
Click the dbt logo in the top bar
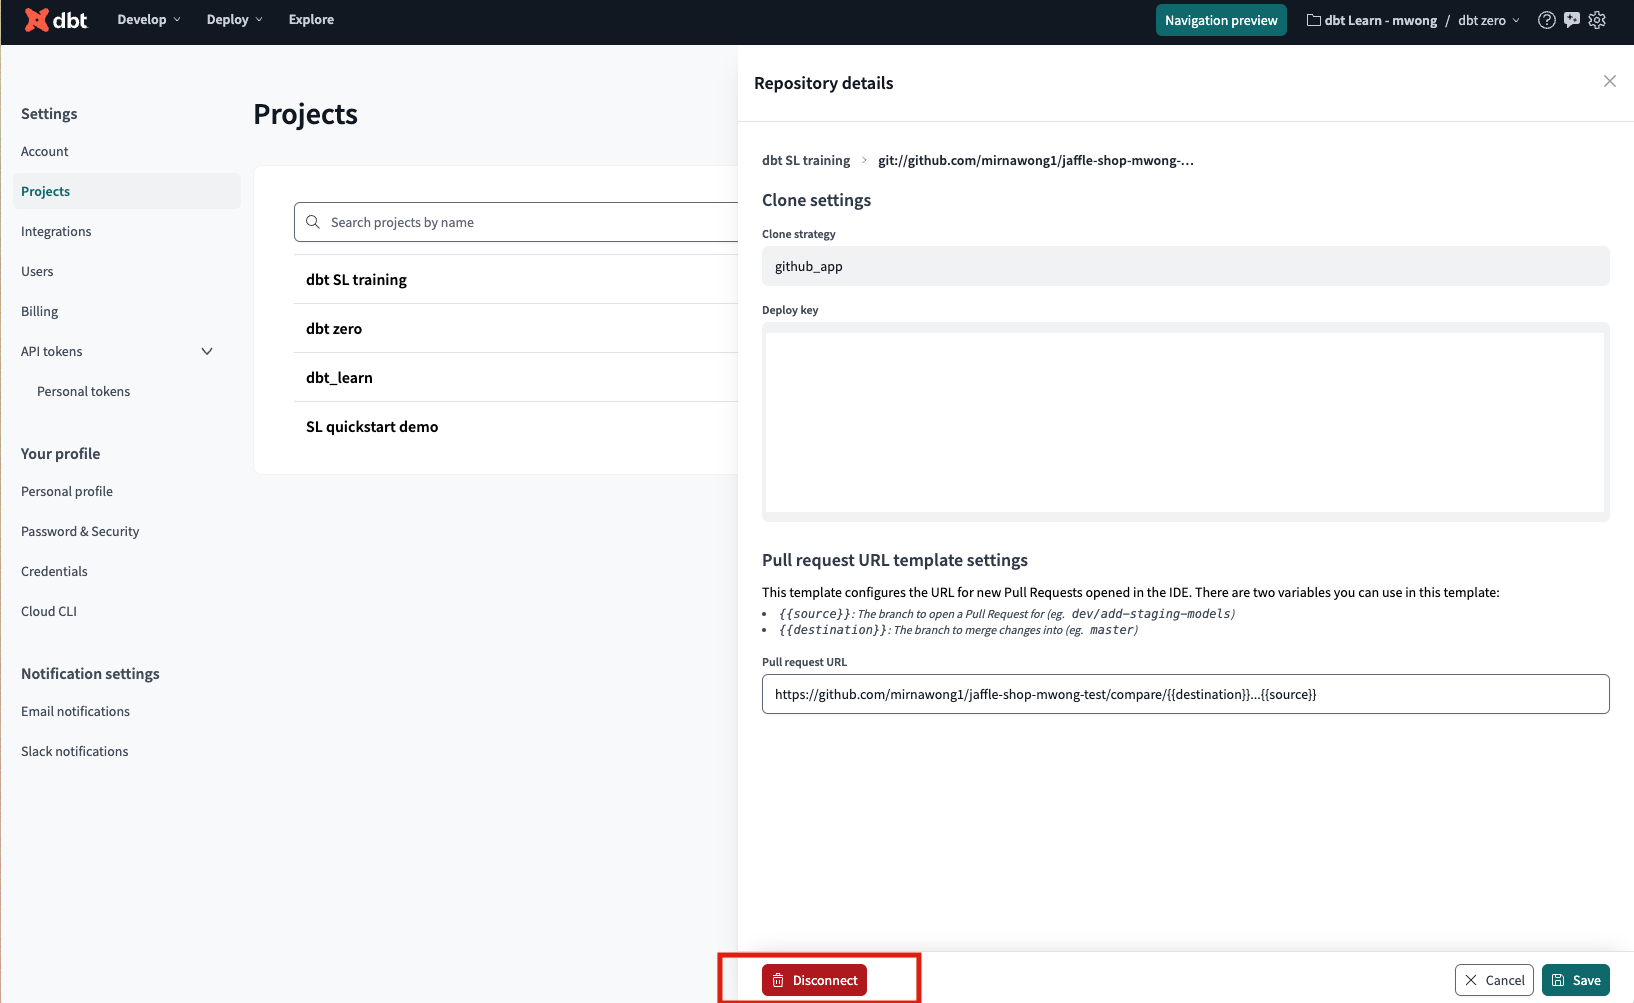pos(55,19)
